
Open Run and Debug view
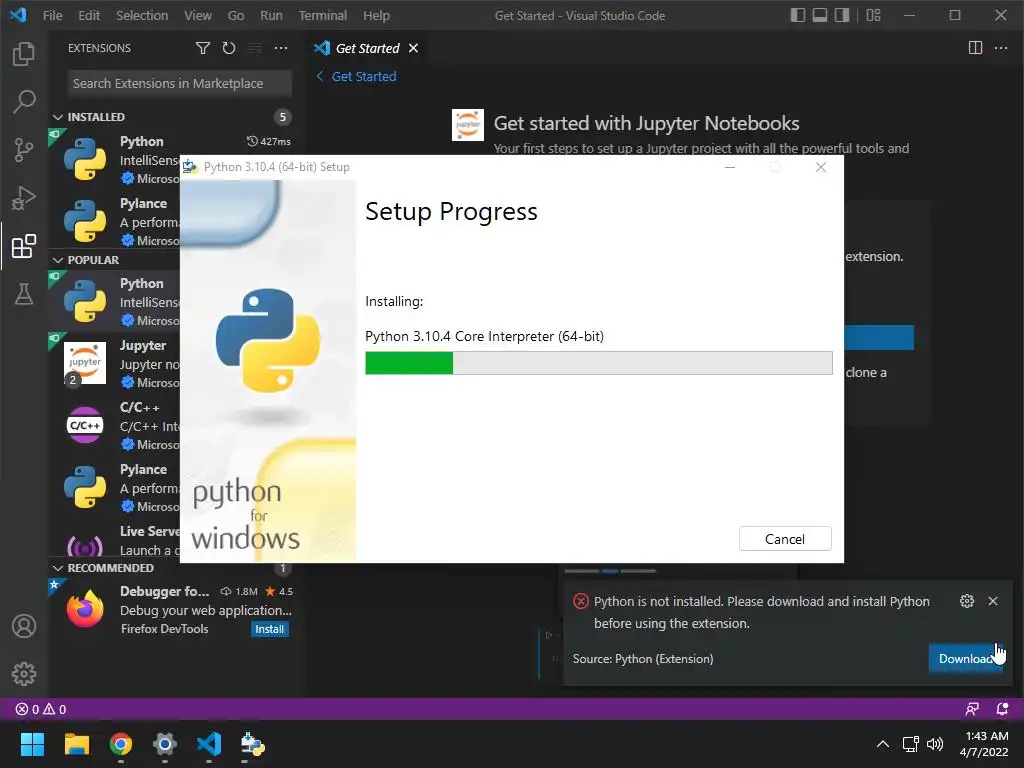24,198
